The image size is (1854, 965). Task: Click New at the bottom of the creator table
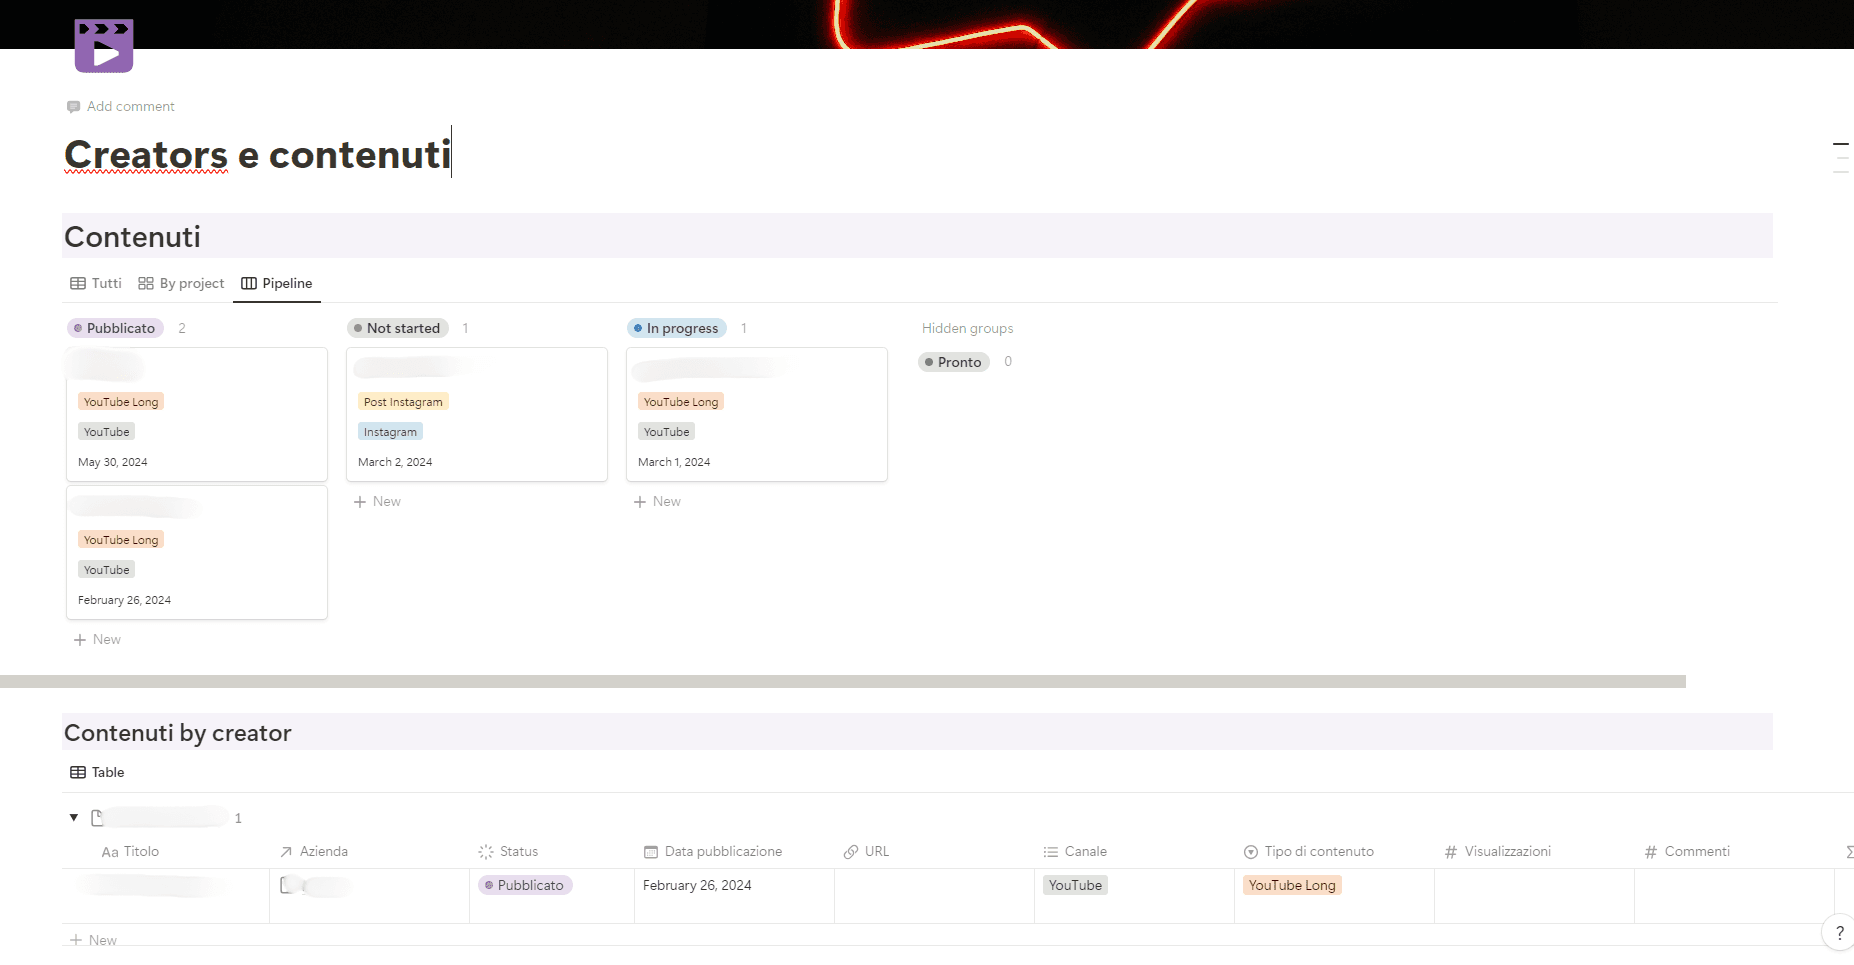(92, 939)
